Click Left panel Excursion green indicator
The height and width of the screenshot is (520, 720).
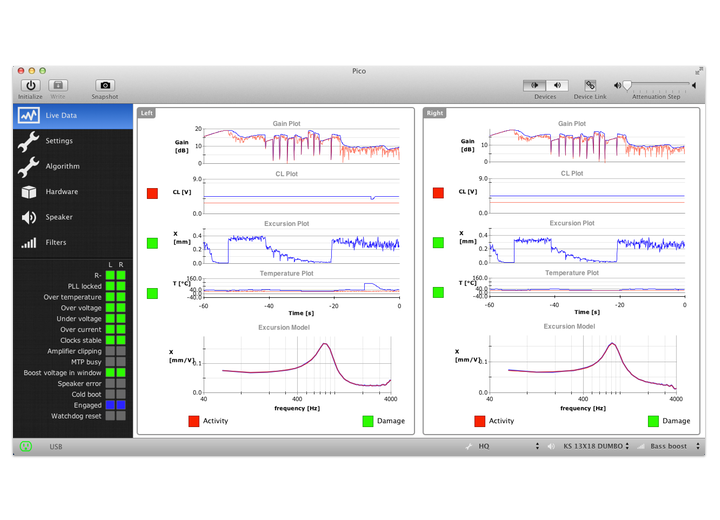[152, 243]
